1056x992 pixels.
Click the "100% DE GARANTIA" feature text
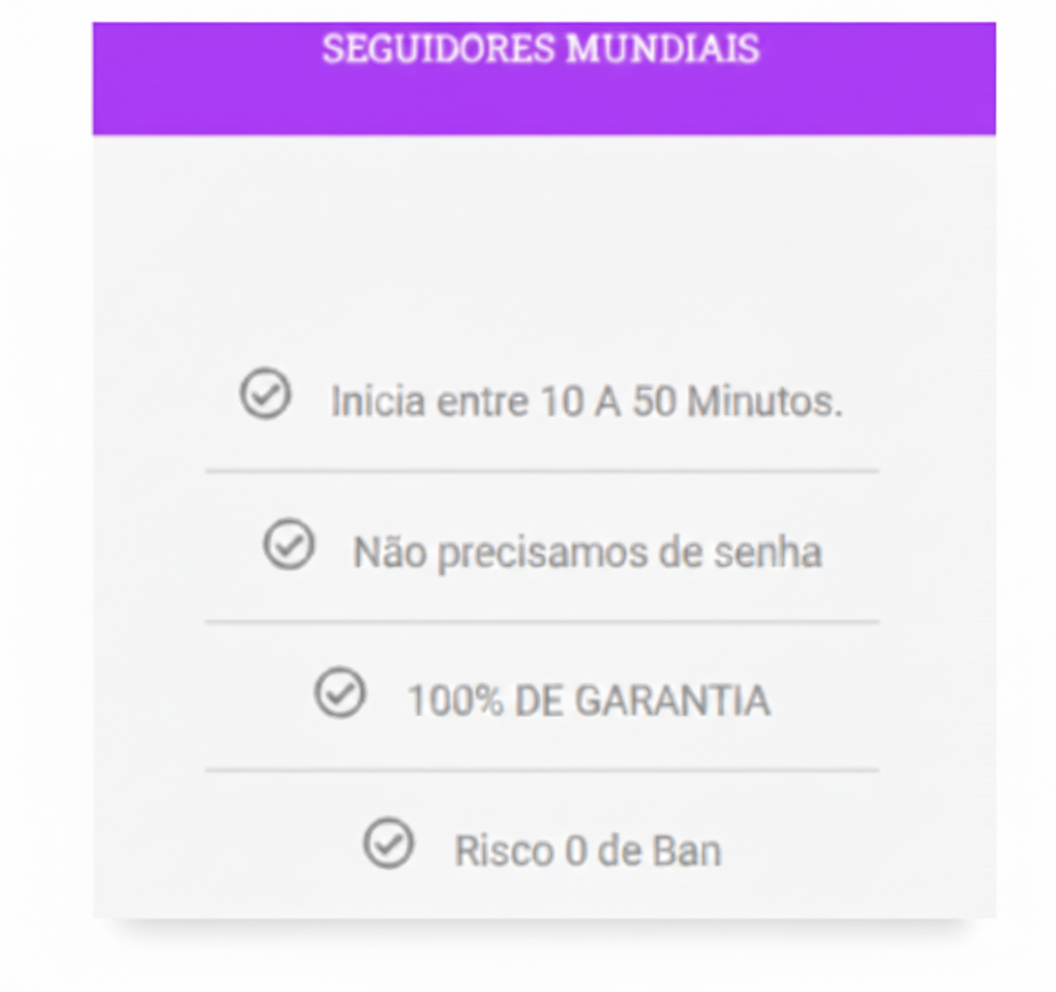coord(588,701)
